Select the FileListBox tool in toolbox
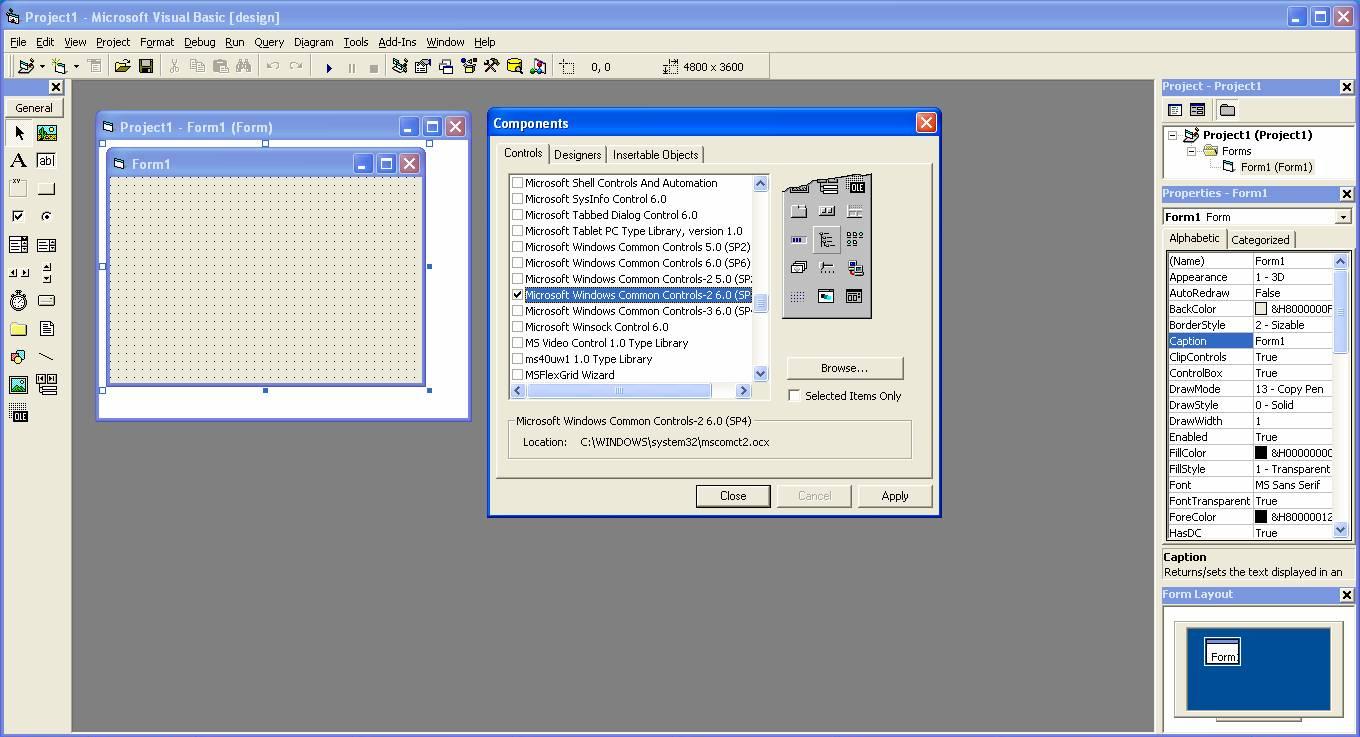 (46, 329)
